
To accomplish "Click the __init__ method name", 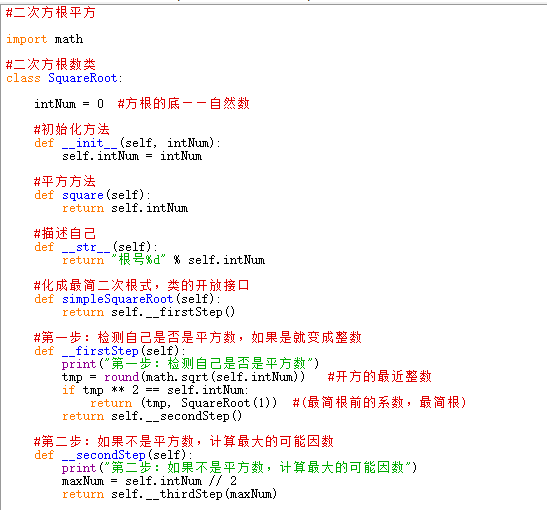I will (90, 143).
